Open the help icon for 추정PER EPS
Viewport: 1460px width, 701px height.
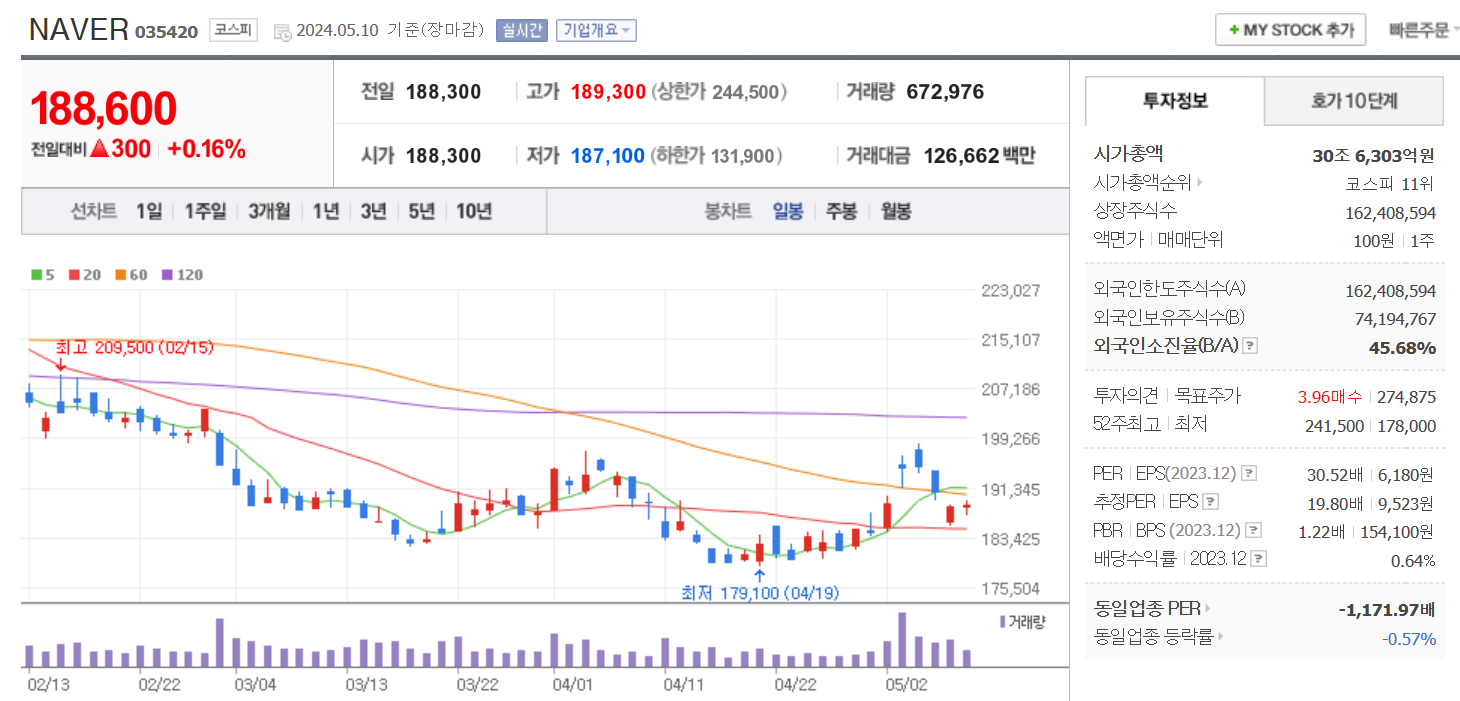[1211, 502]
